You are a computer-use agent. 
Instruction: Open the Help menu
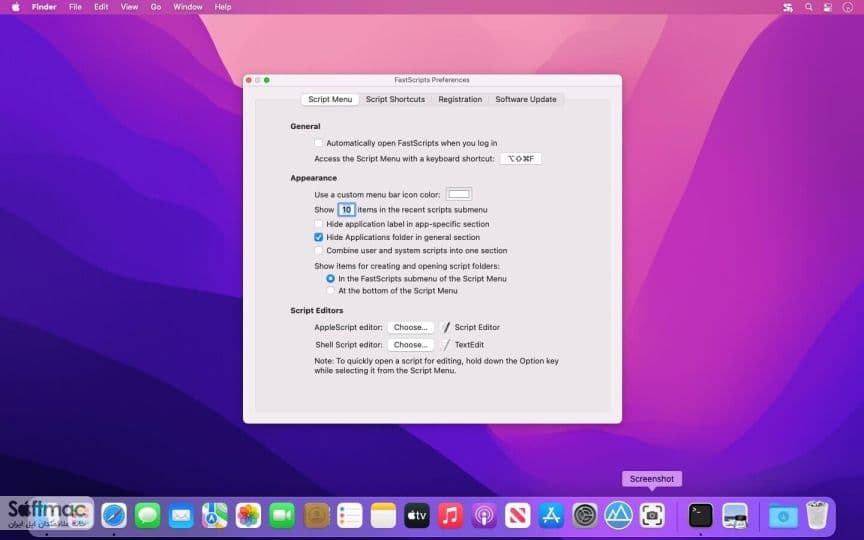click(223, 7)
